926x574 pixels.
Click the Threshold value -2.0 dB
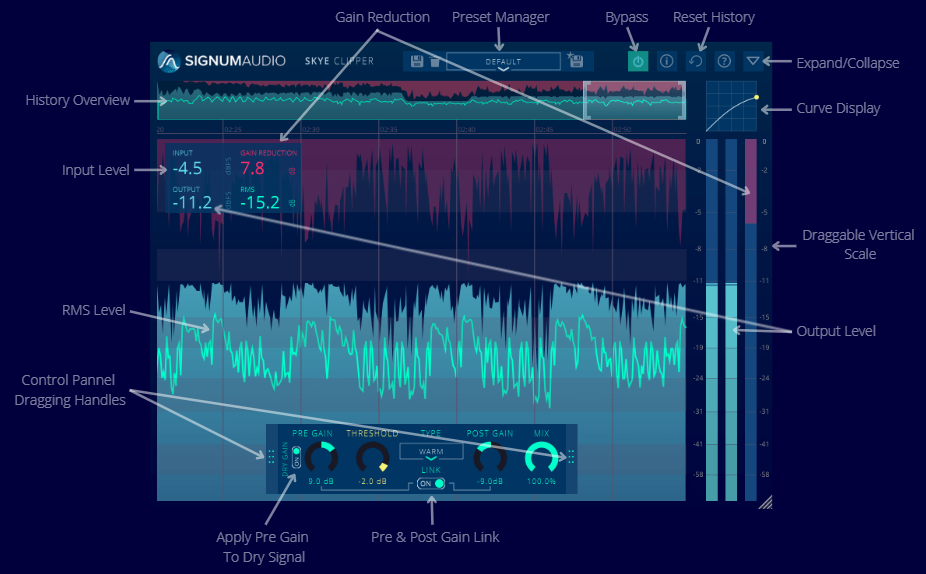pyautogui.click(x=373, y=481)
